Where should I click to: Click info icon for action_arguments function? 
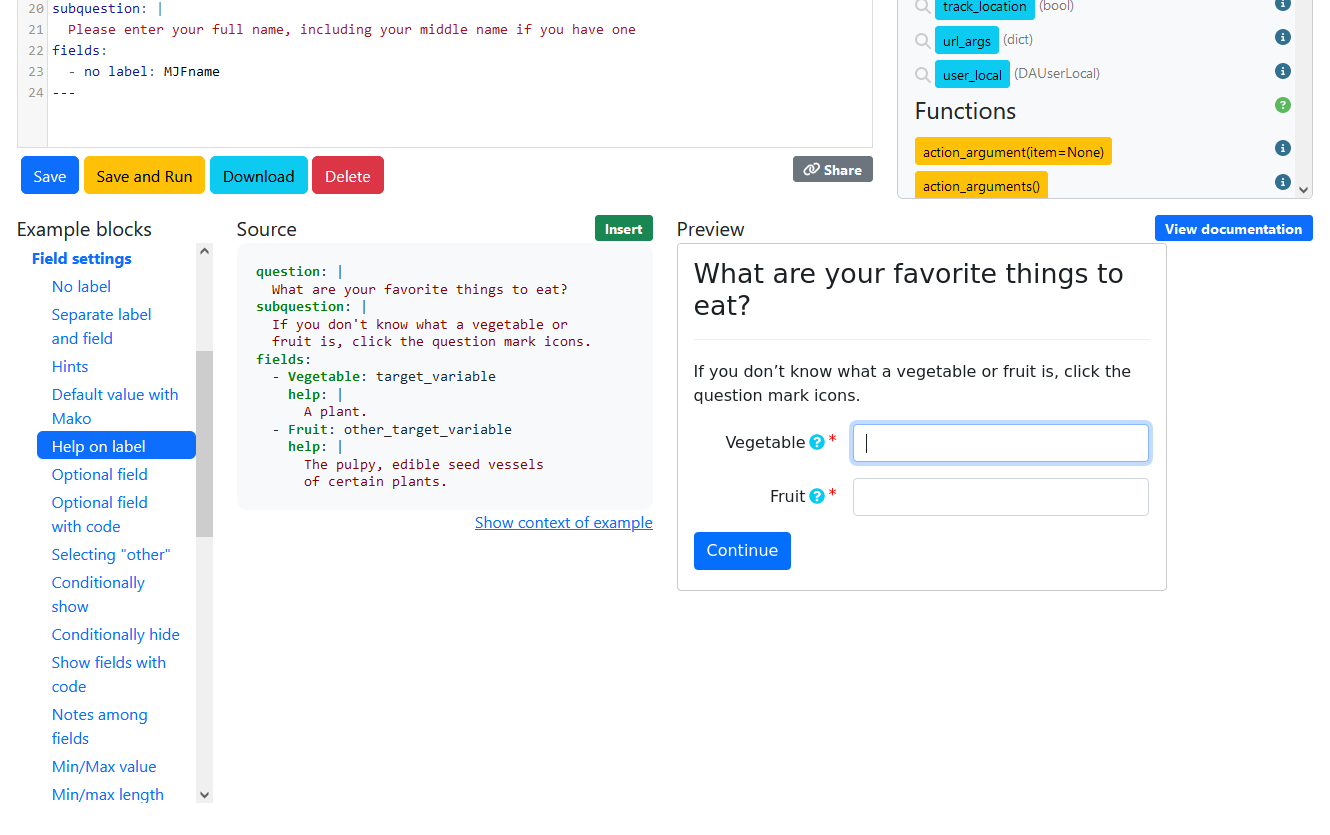(1282, 181)
